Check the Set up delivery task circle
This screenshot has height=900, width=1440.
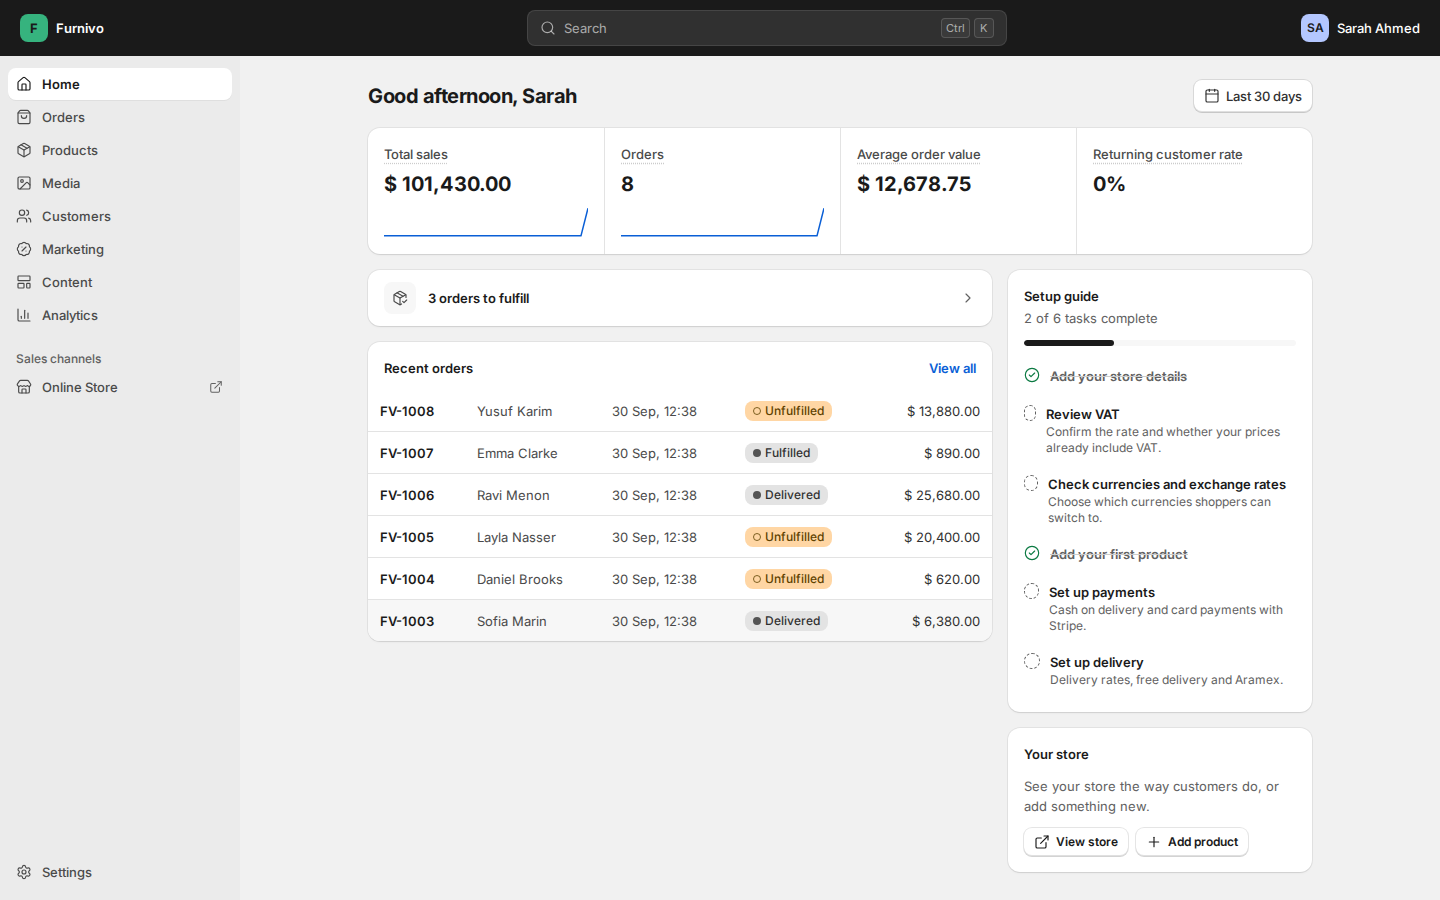point(1032,661)
